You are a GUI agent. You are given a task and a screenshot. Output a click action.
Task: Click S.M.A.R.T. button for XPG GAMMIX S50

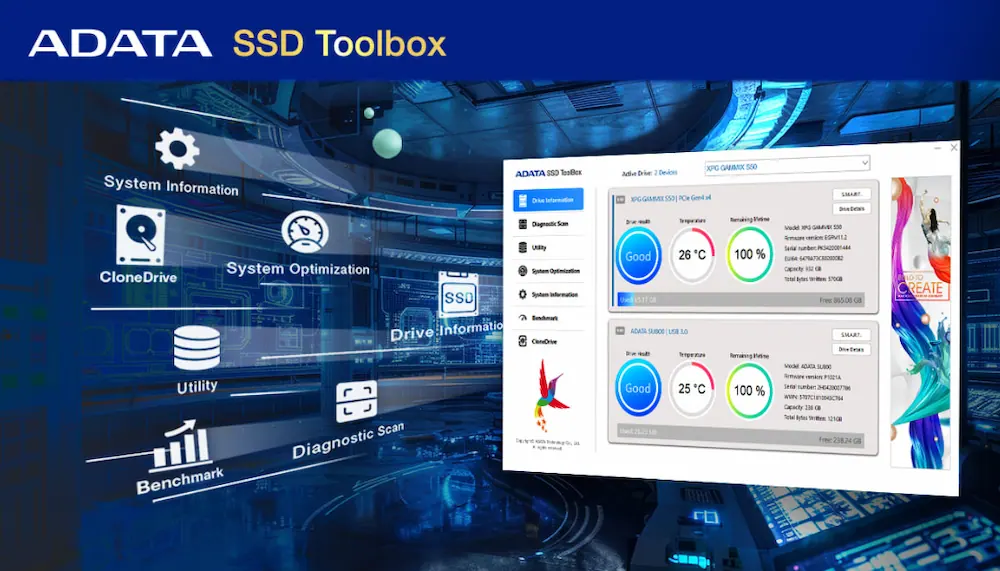(x=850, y=194)
